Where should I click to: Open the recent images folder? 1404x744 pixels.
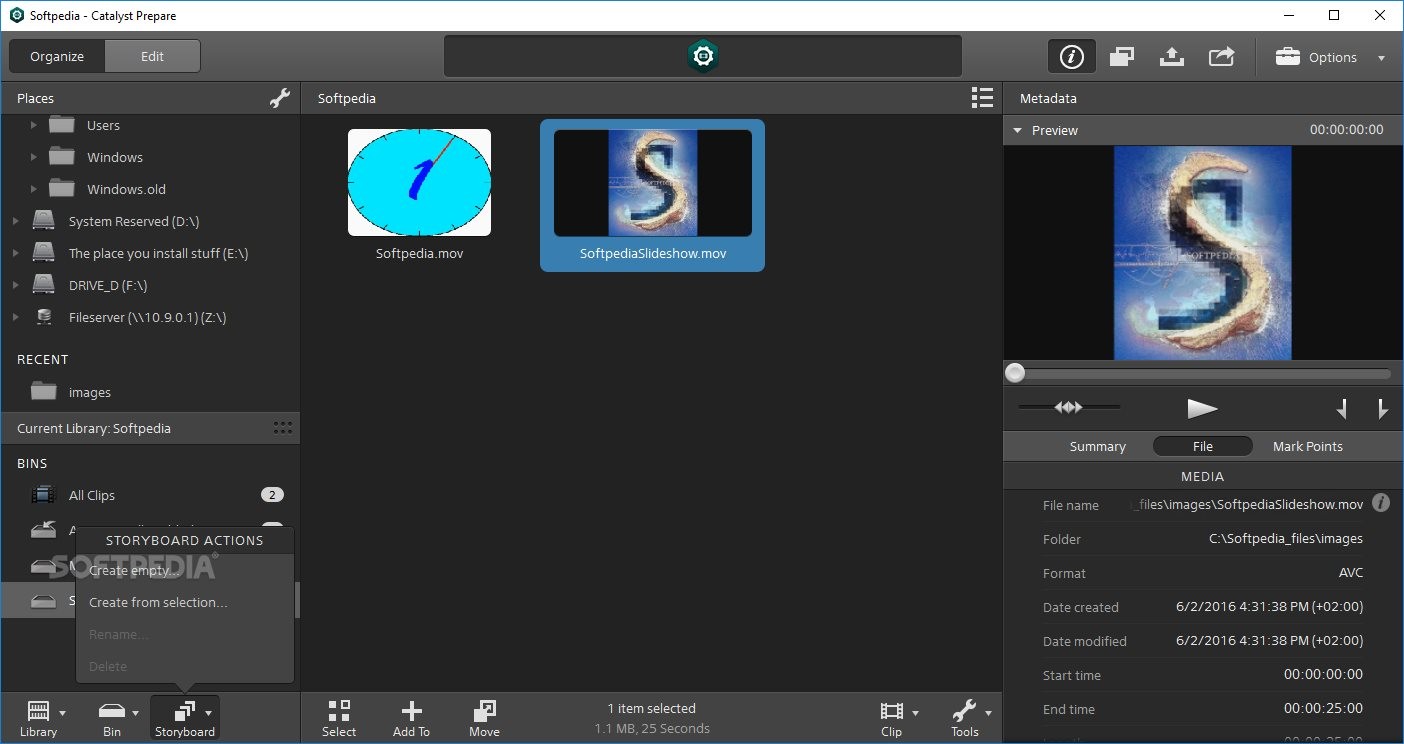coord(150,392)
